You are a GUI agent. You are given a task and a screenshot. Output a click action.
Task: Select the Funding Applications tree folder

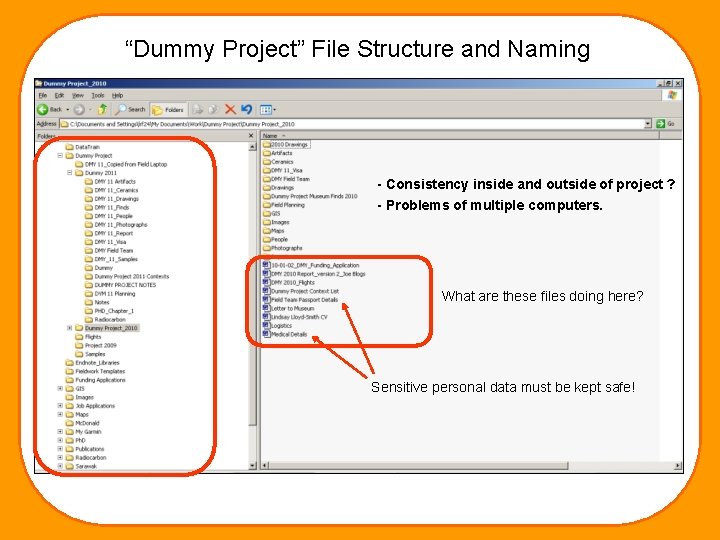click(x=96, y=380)
